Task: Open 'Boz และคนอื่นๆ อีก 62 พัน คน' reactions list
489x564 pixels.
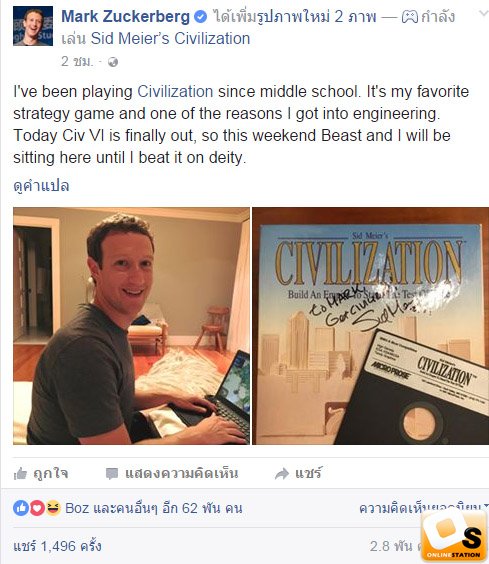Action: (154, 508)
